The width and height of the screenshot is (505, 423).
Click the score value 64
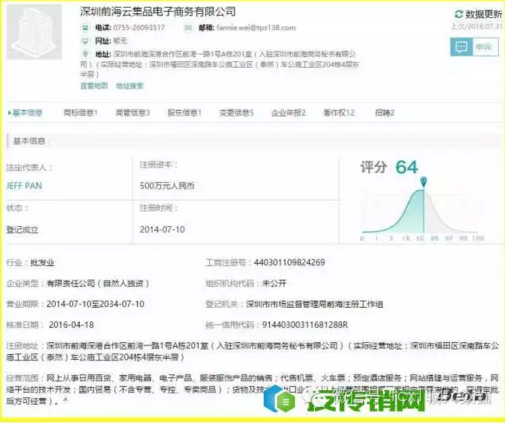coord(406,167)
